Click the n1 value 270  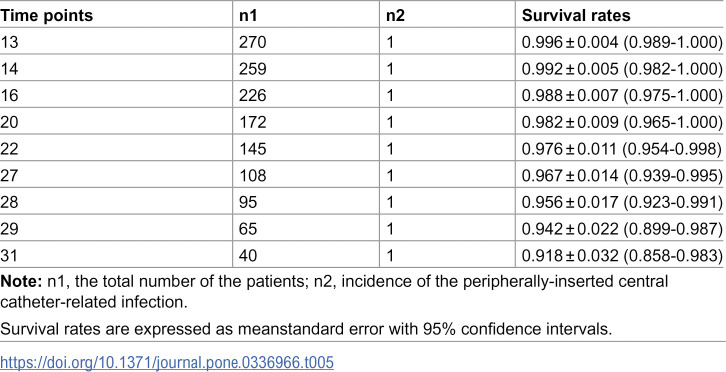click(x=252, y=43)
